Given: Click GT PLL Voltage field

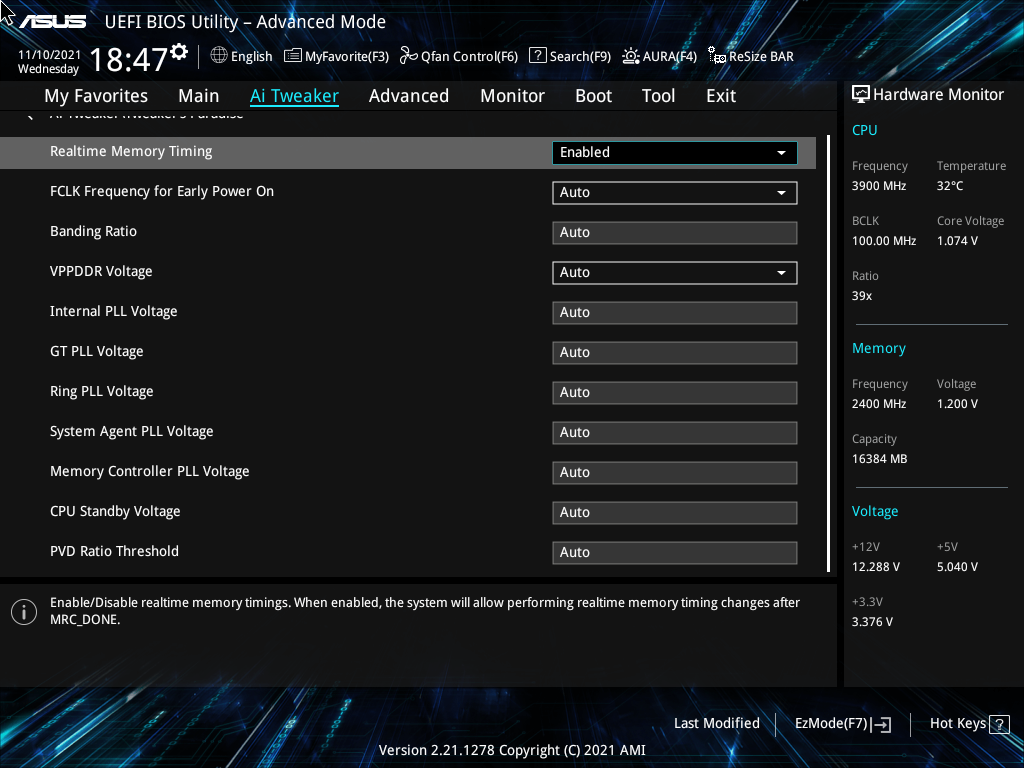Looking at the screenshot, I should click(x=675, y=353).
